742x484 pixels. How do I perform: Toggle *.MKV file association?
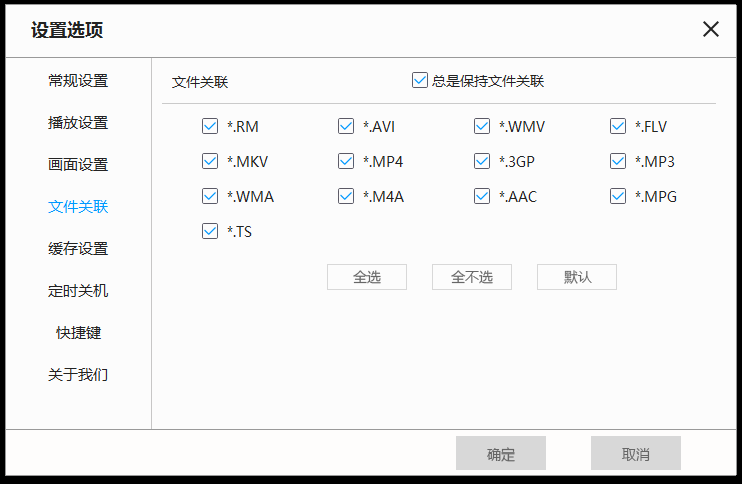[x=210, y=162]
